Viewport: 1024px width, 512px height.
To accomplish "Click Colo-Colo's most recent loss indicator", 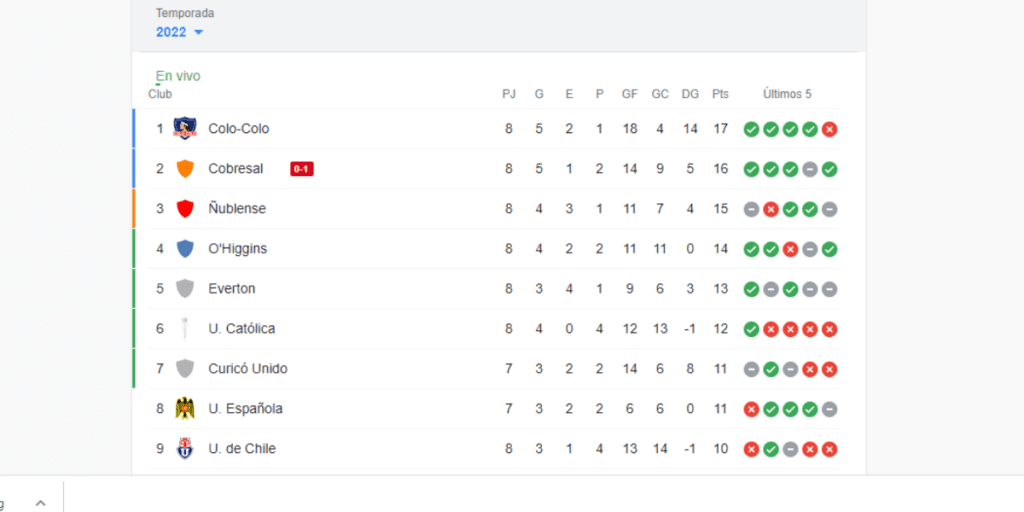I will tap(829, 129).
